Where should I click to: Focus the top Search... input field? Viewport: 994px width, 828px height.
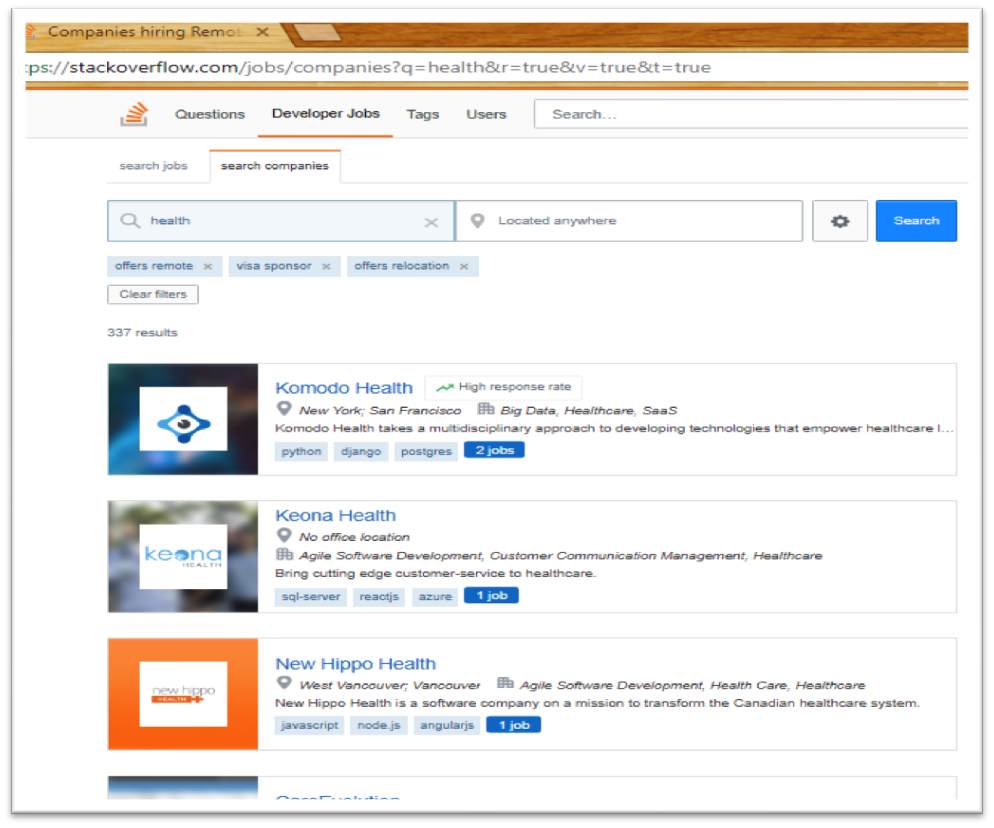point(751,114)
